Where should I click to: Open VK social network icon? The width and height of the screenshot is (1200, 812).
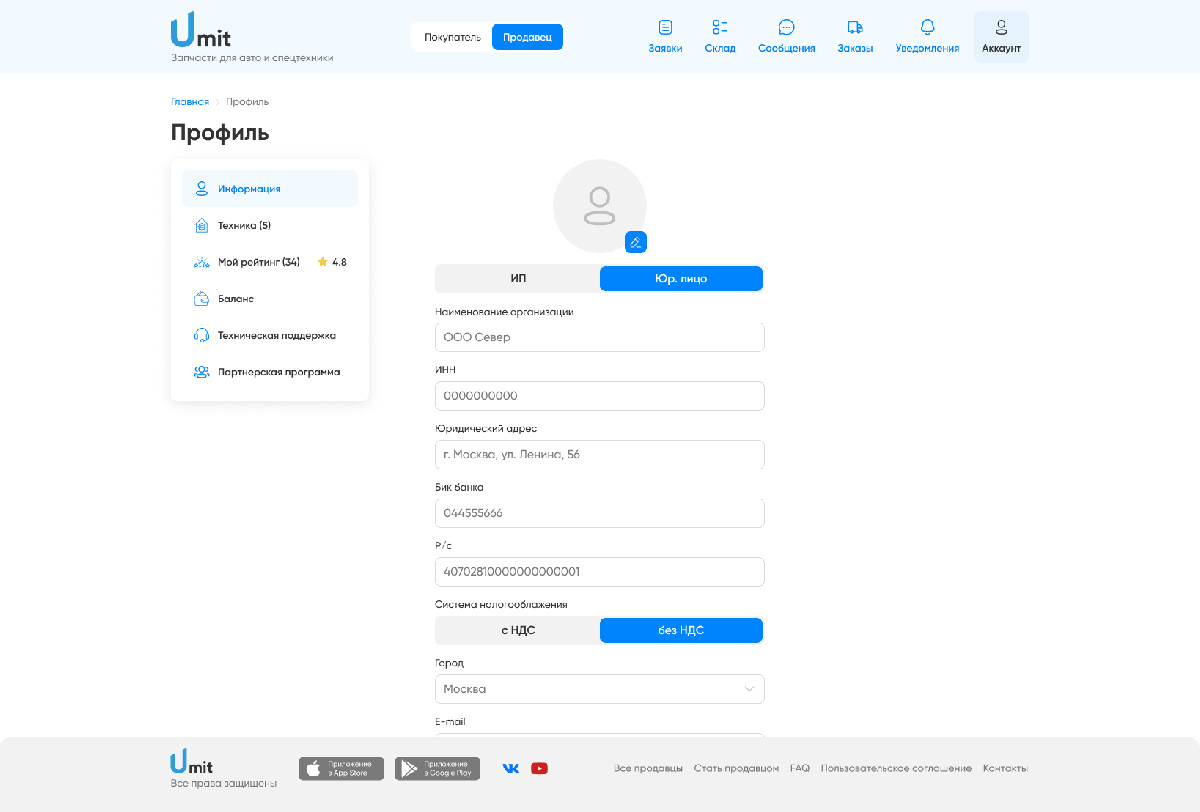(x=511, y=768)
